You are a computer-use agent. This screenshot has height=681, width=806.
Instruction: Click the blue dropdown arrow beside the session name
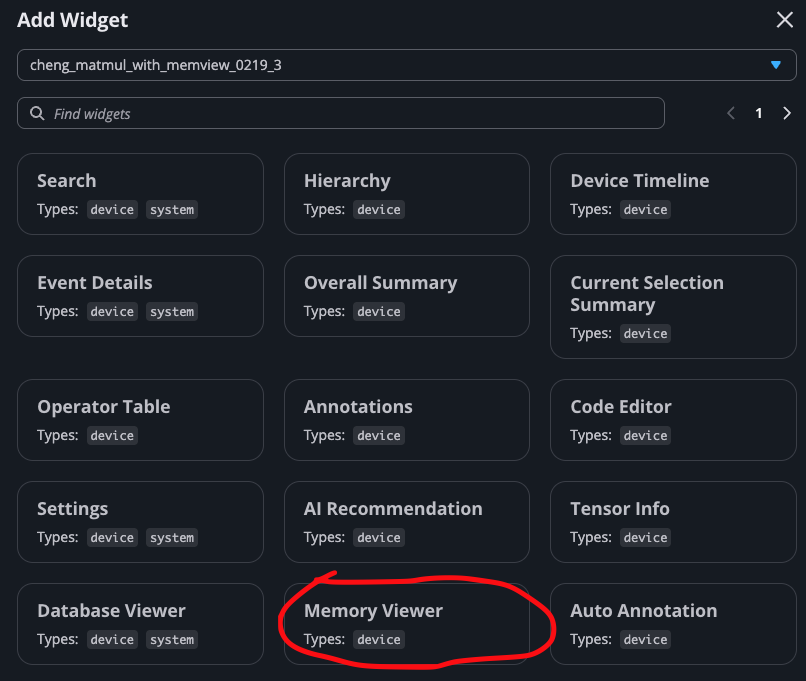(x=776, y=64)
